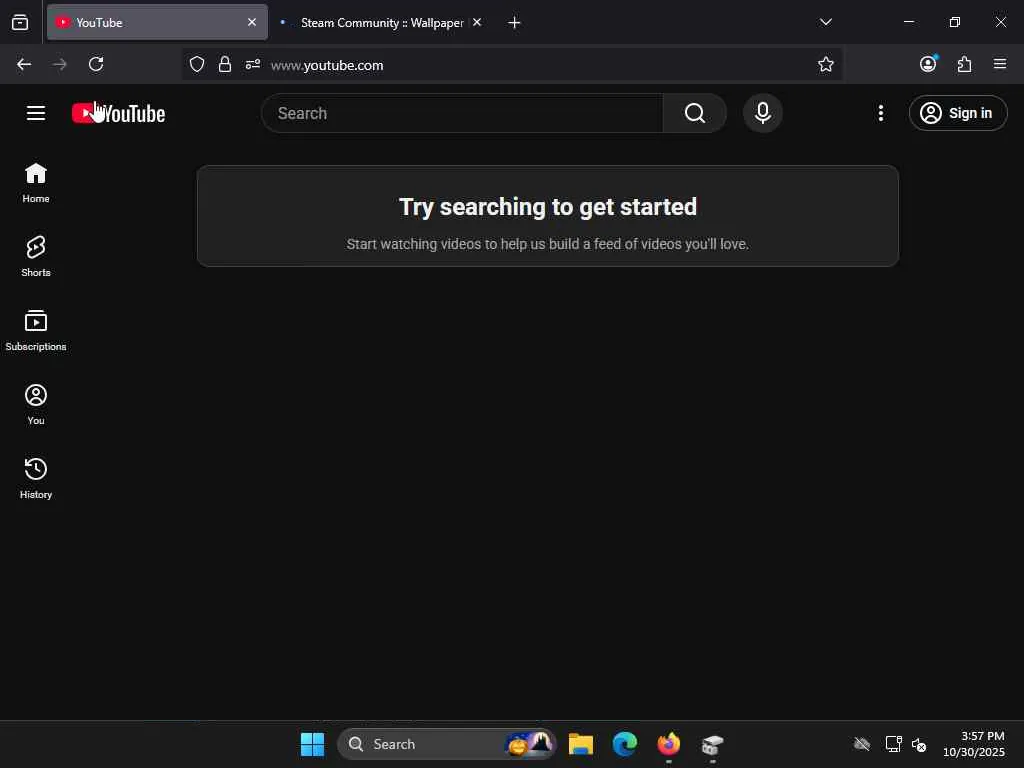Open YouTube settings three-dot menu
The height and width of the screenshot is (768, 1024).
[x=880, y=113]
